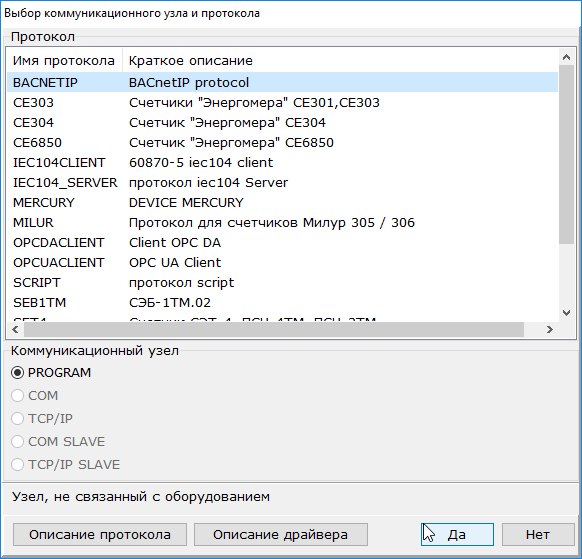Viewport: 582px width, 559px height.
Task: Sort by the Имя протокола column header
Action: pyautogui.click(x=65, y=61)
